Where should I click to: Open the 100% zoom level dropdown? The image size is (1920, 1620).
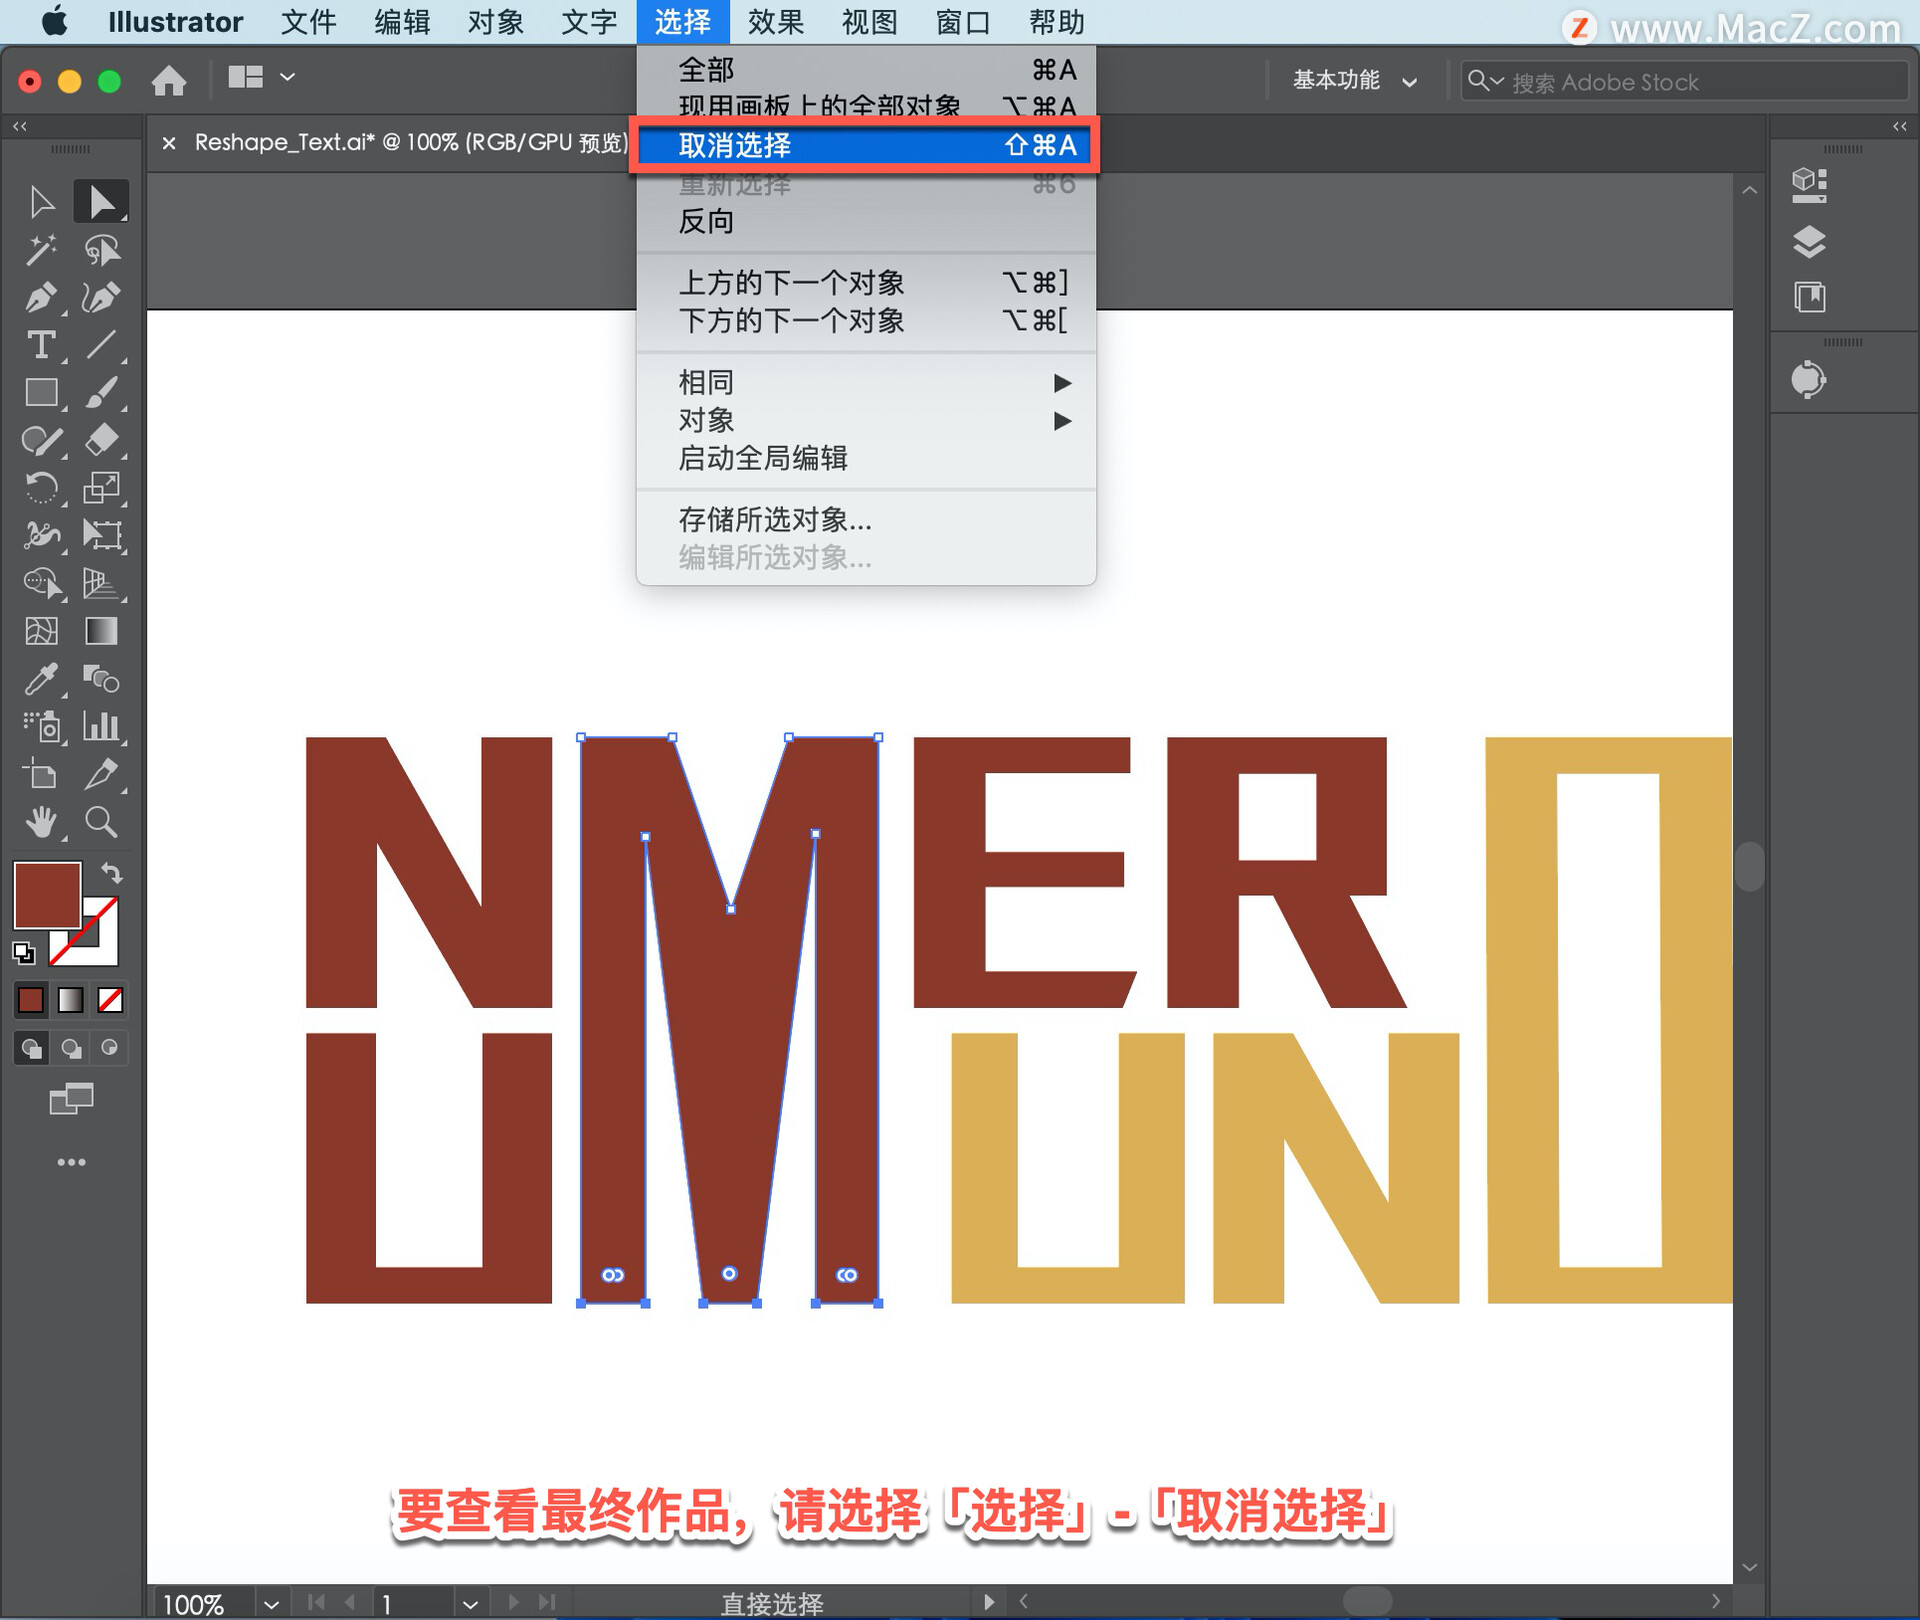point(271,1604)
